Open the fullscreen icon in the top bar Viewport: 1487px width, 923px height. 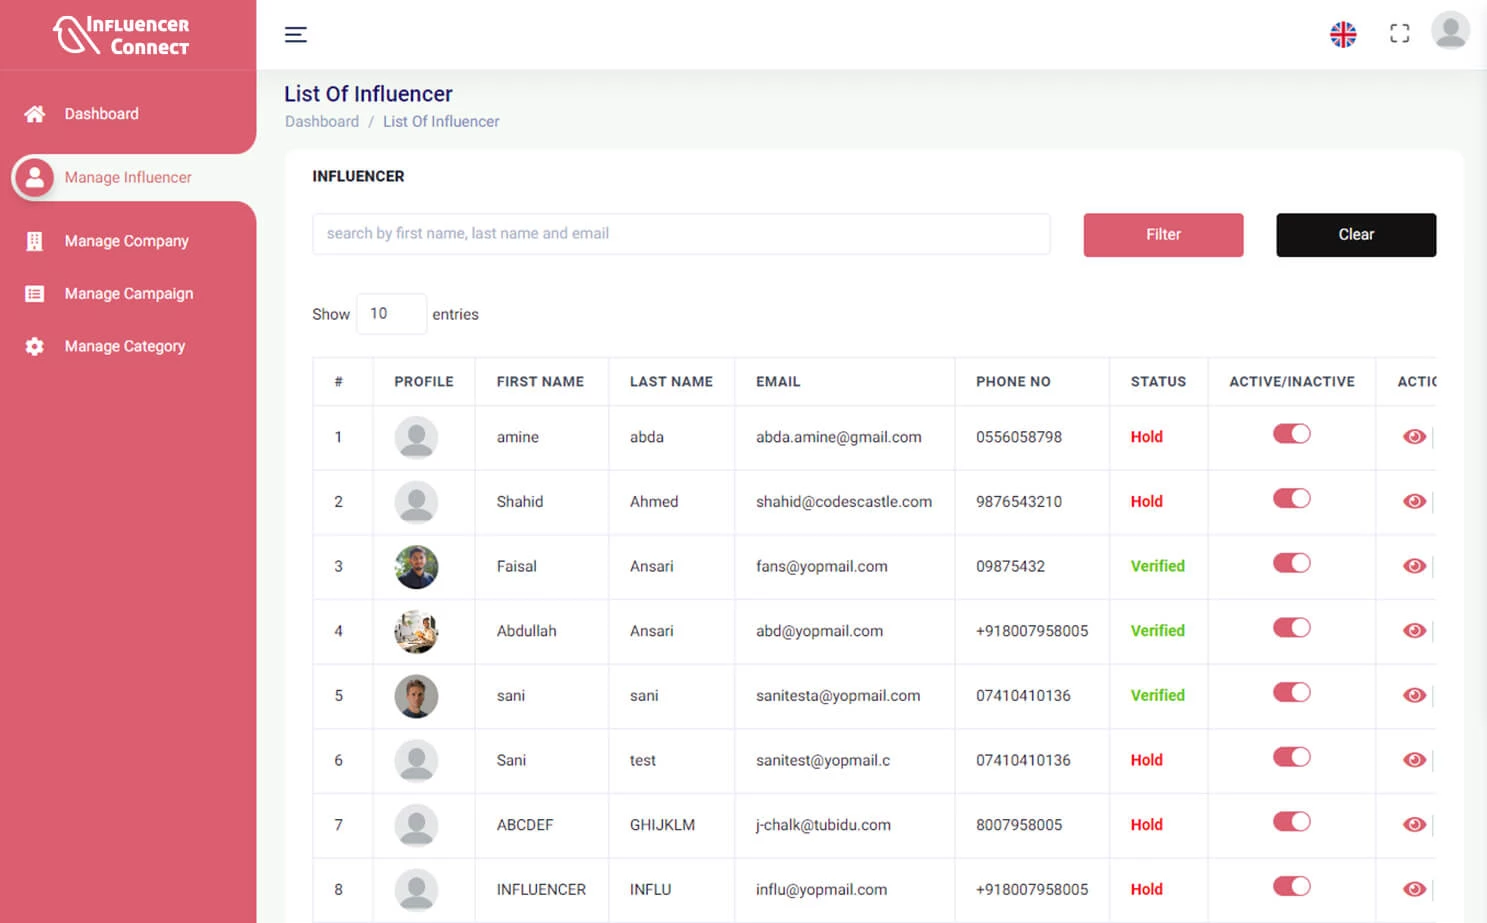[1399, 32]
